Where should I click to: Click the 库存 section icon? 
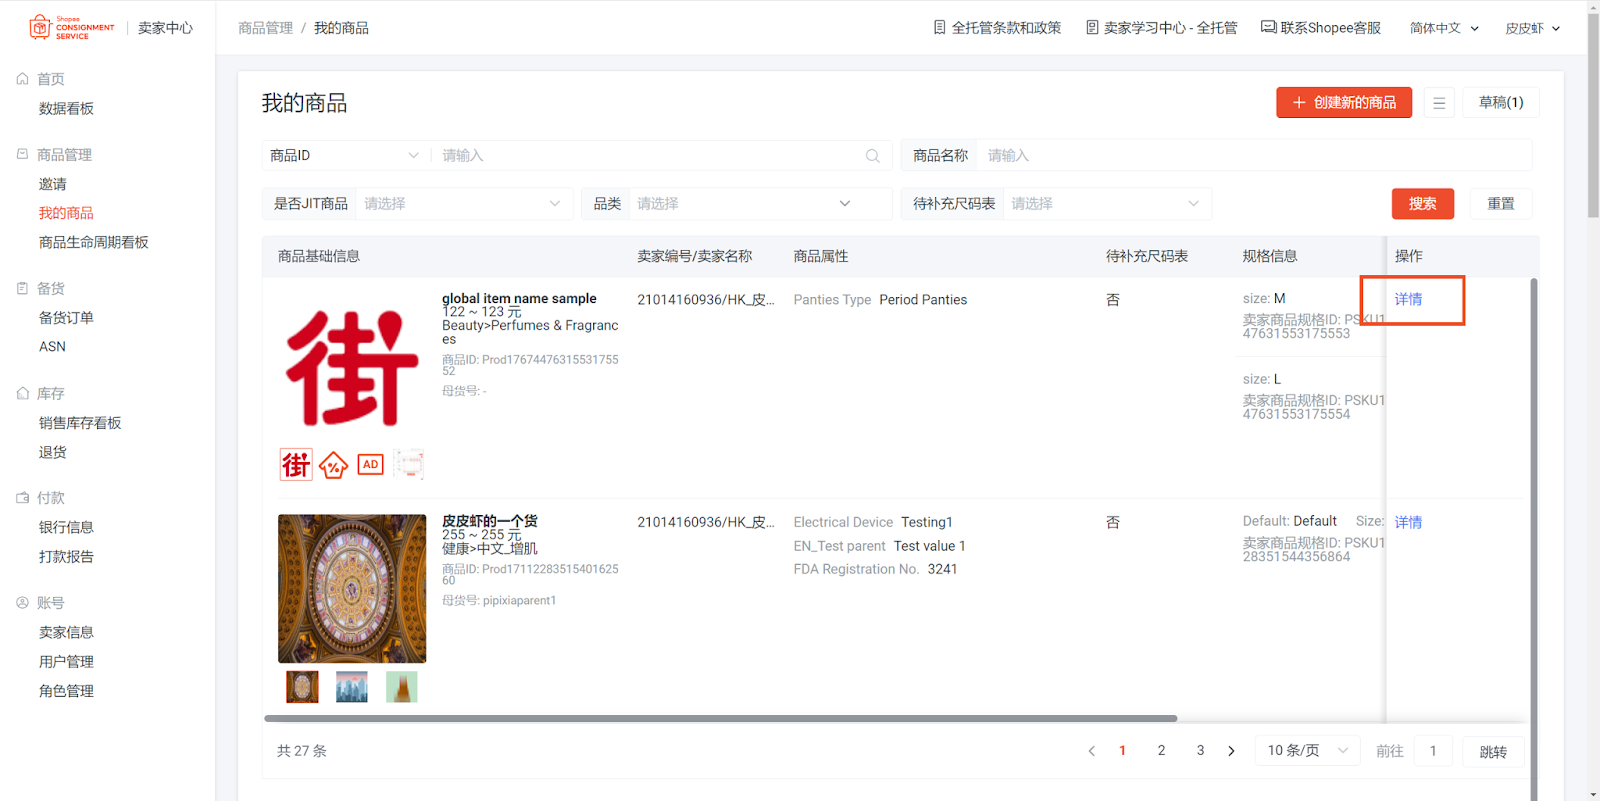[22, 393]
